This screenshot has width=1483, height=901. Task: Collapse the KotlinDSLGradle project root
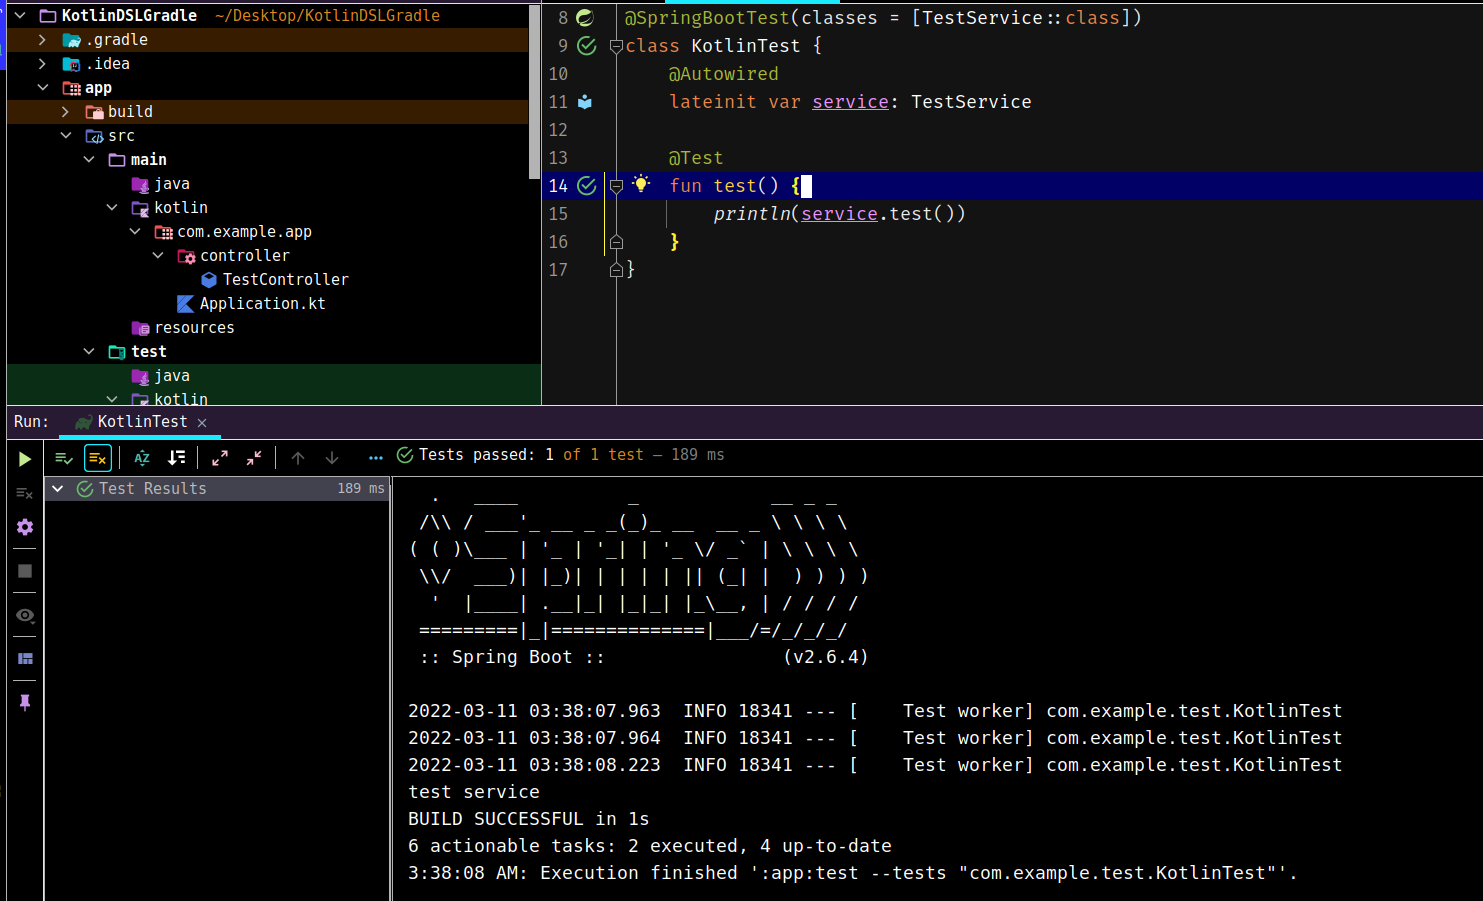pos(19,16)
